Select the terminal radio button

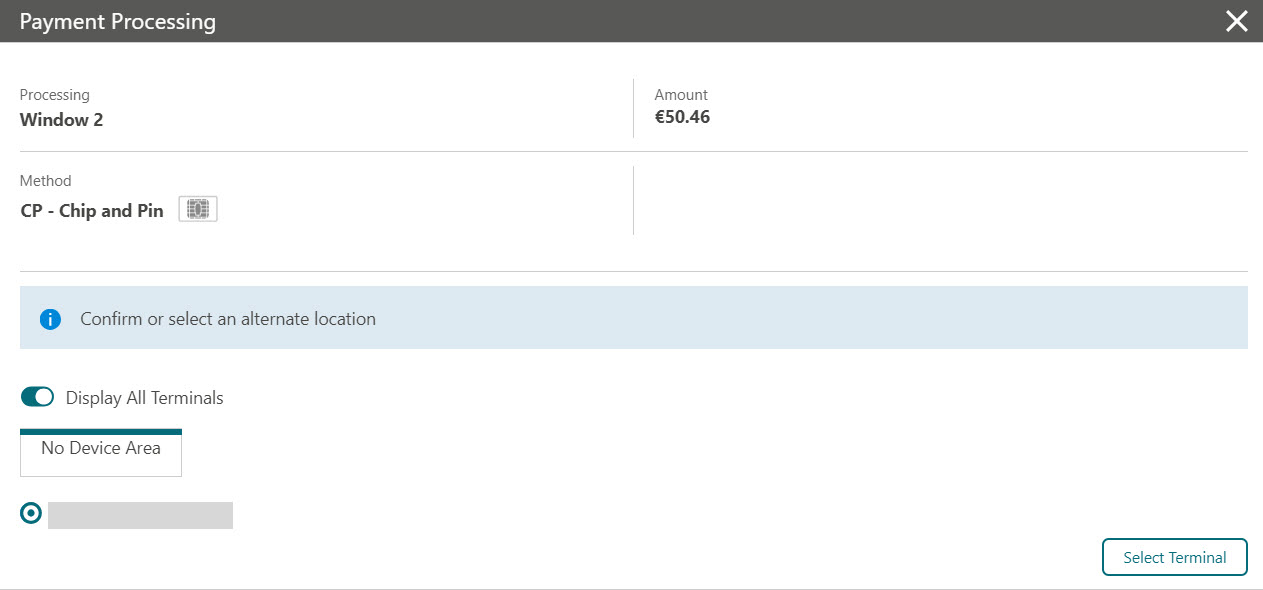[31, 513]
